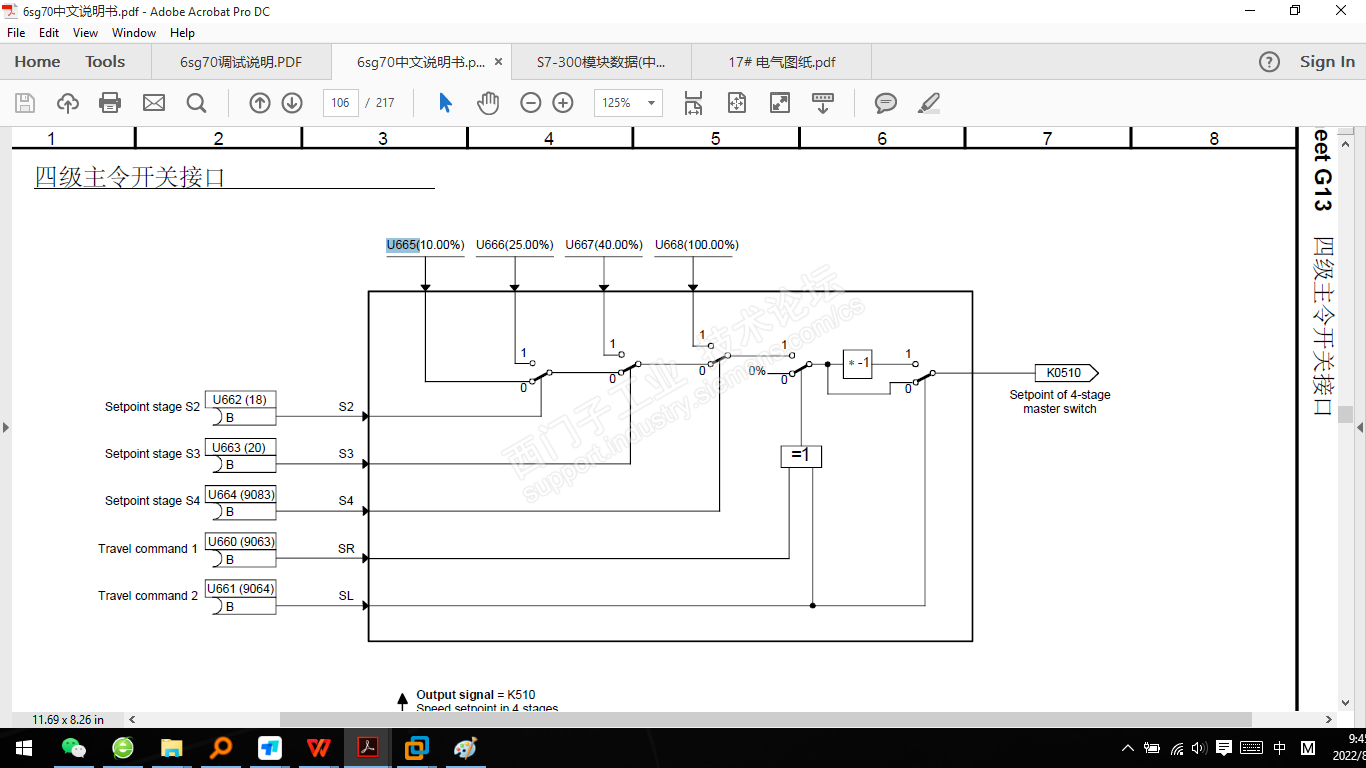Click the Sign In button

[1327, 62]
